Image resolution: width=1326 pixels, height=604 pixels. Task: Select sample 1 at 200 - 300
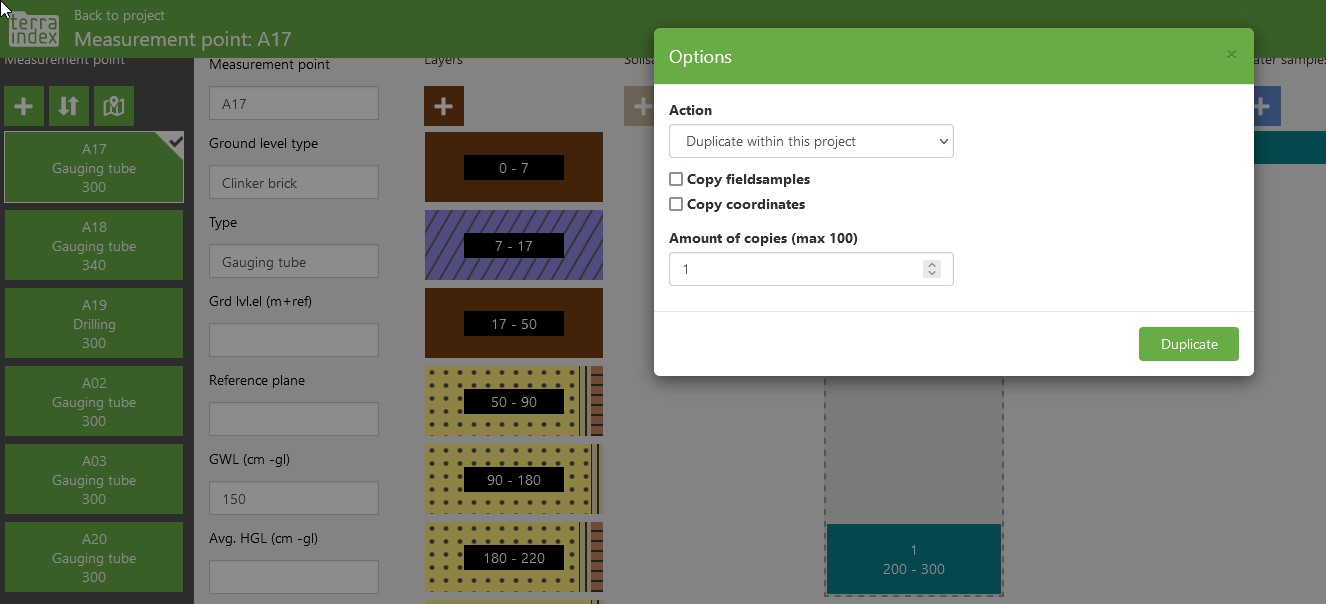914,559
